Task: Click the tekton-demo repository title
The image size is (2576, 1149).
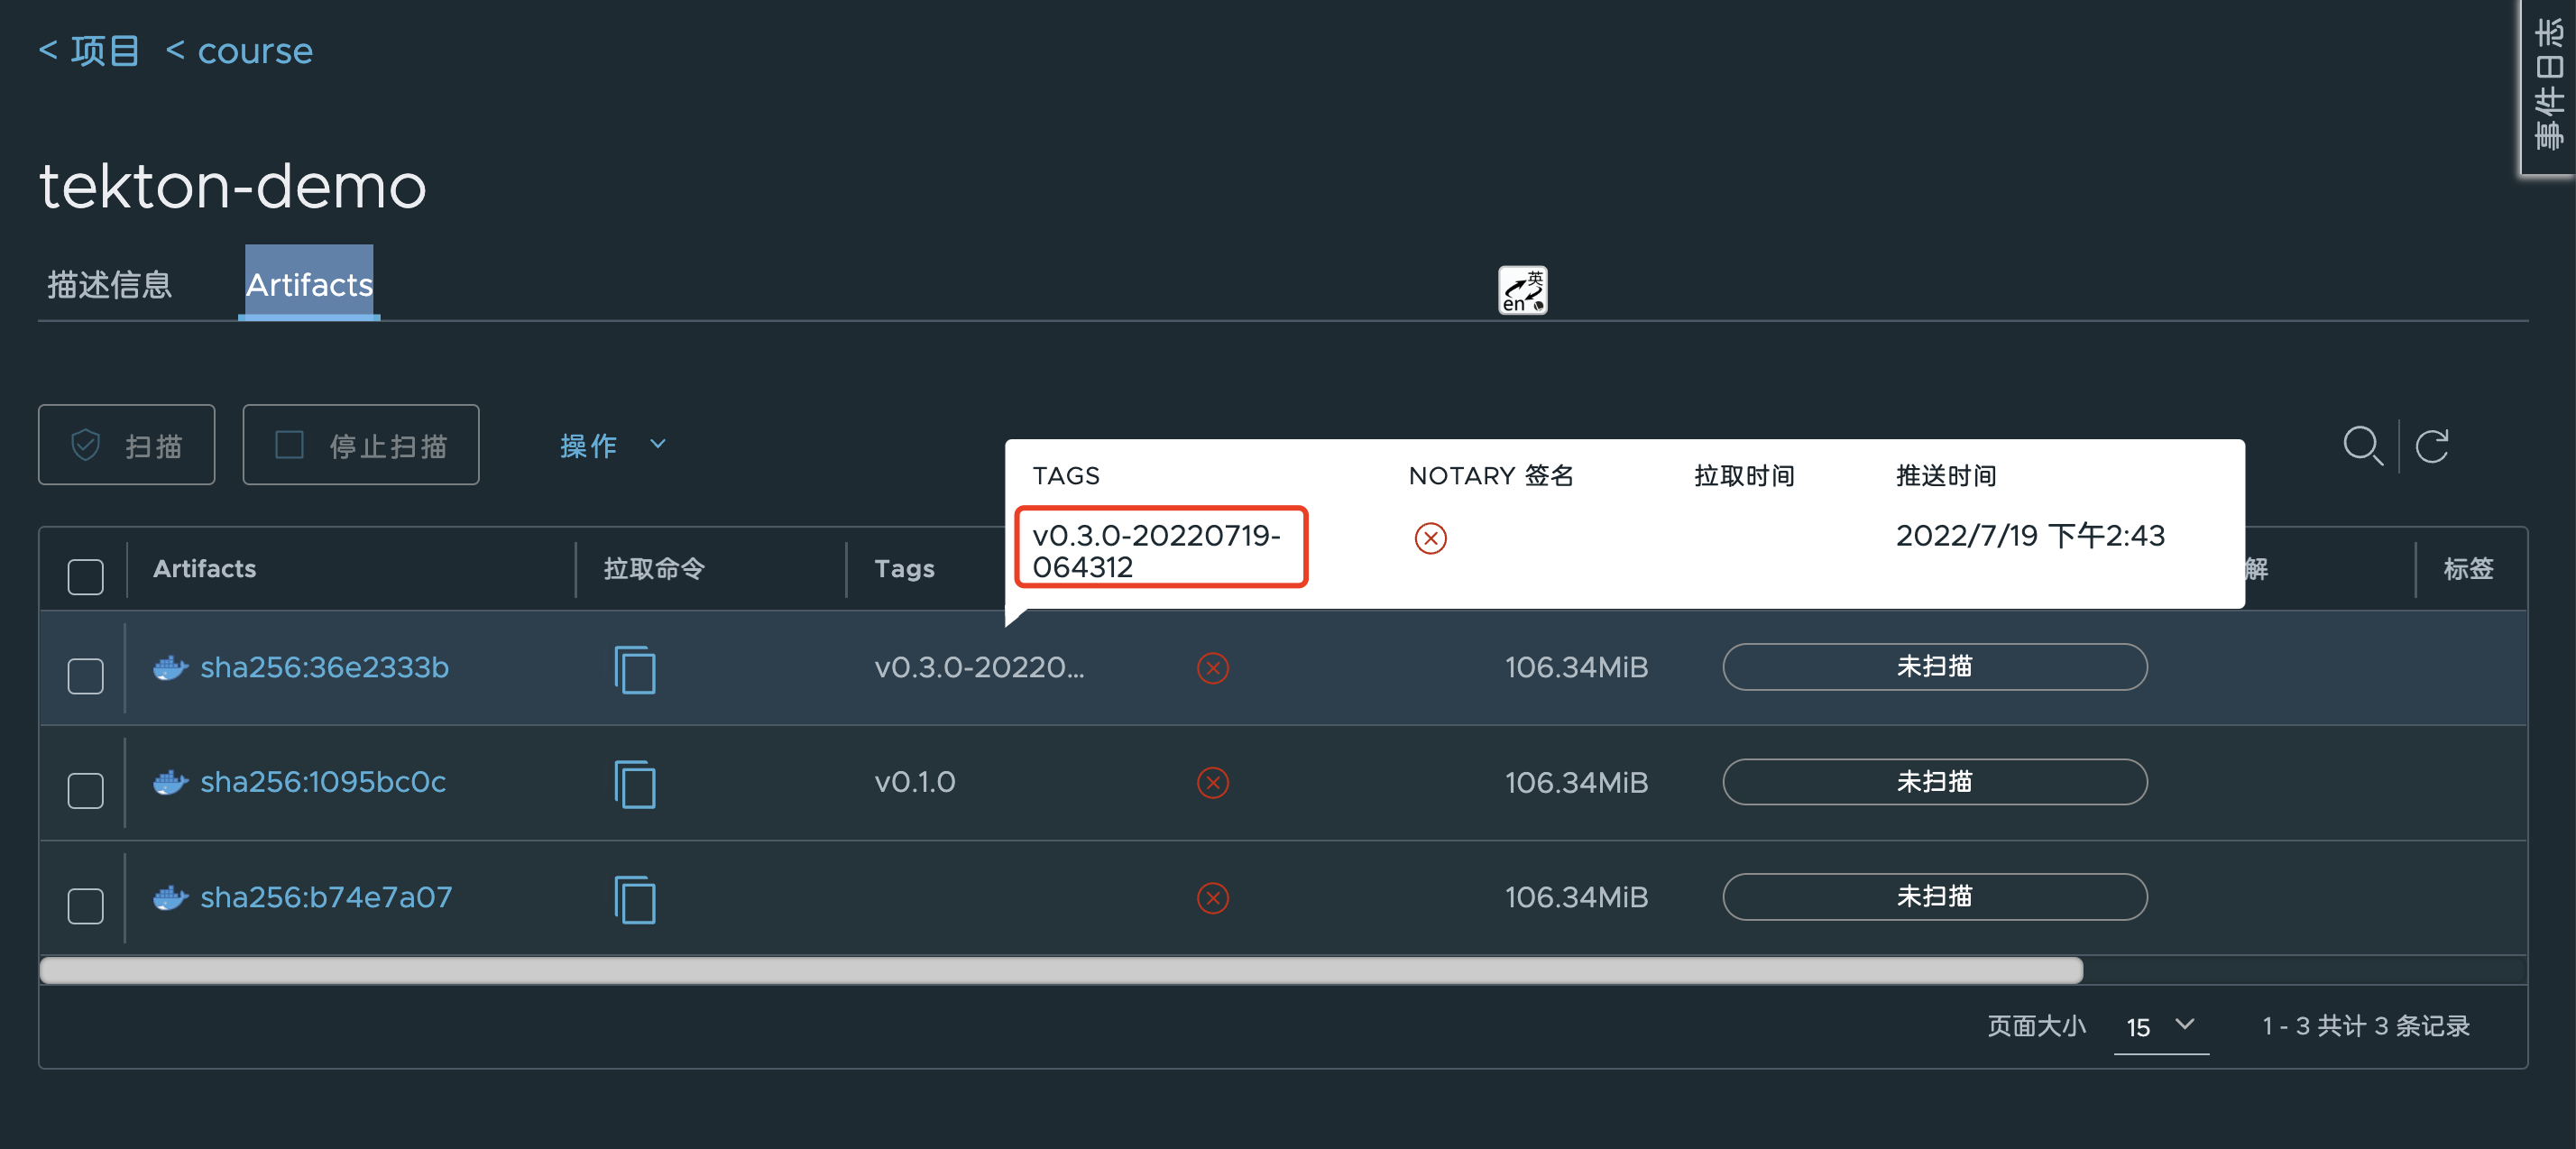Action: [x=232, y=186]
